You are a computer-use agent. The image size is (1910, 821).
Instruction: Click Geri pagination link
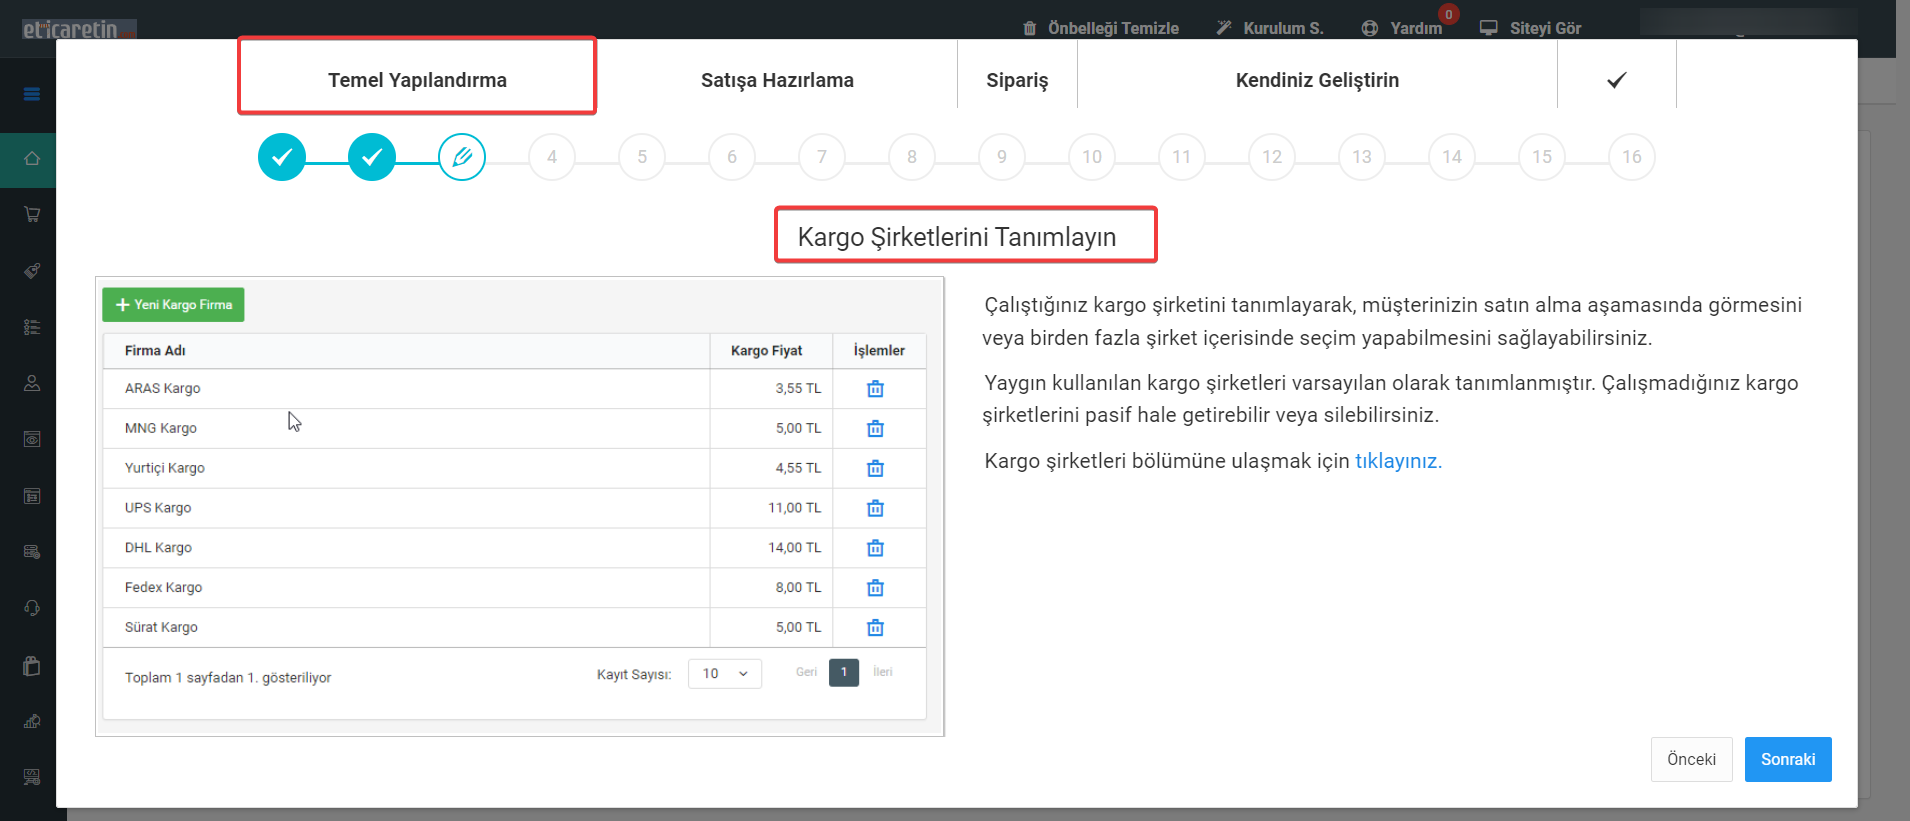coord(806,672)
